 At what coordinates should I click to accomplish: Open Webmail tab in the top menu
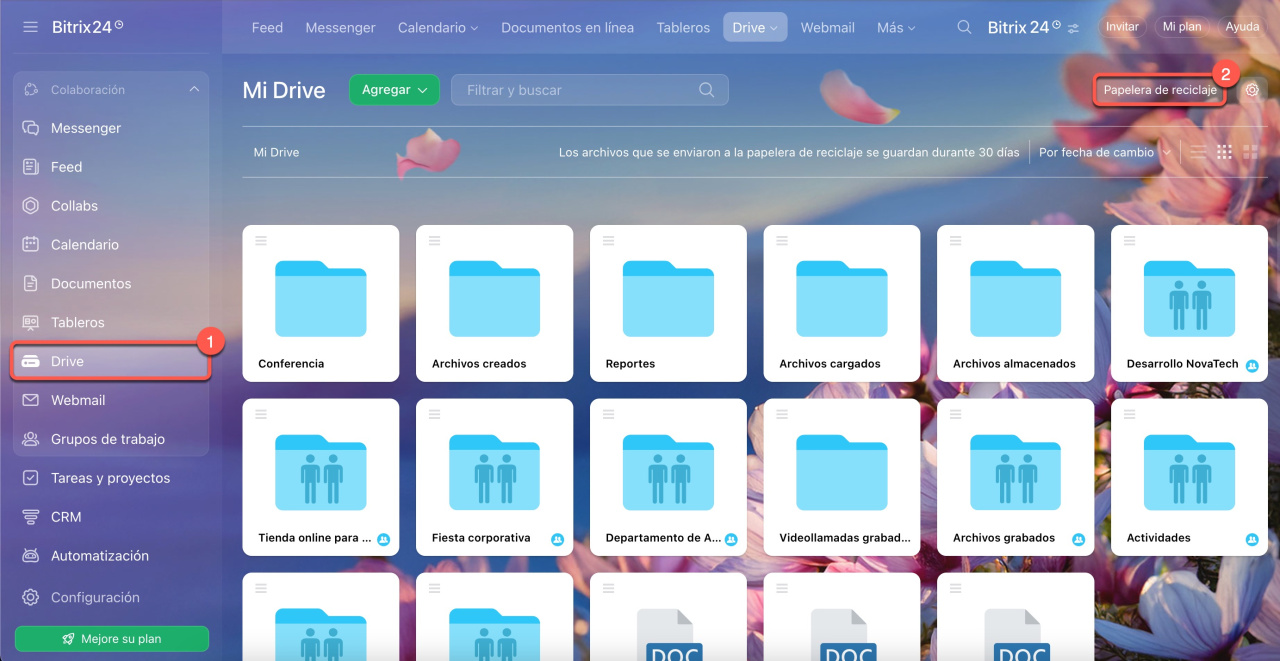pos(828,28)
